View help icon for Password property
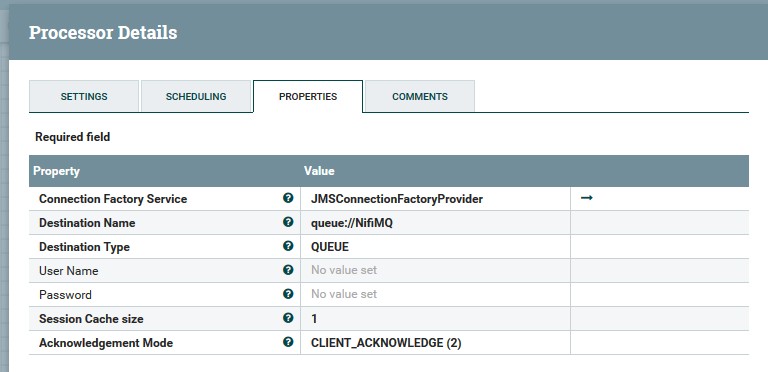768x372 pixels. (x=288, y=294)
